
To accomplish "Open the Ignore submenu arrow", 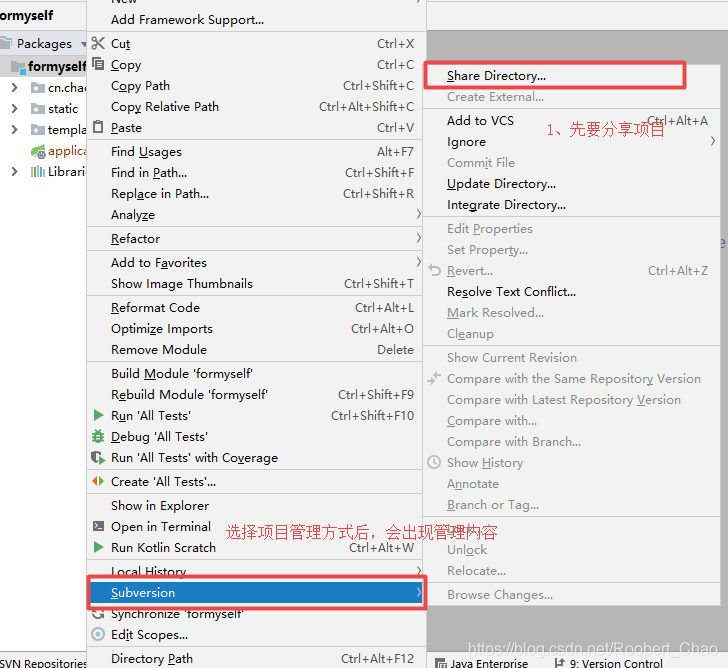I will pos(713,141).
